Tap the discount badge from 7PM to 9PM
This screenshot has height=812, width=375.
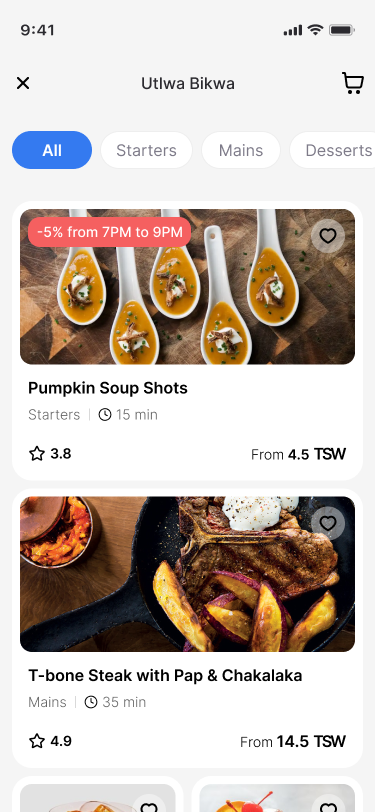tap(110, 232)
